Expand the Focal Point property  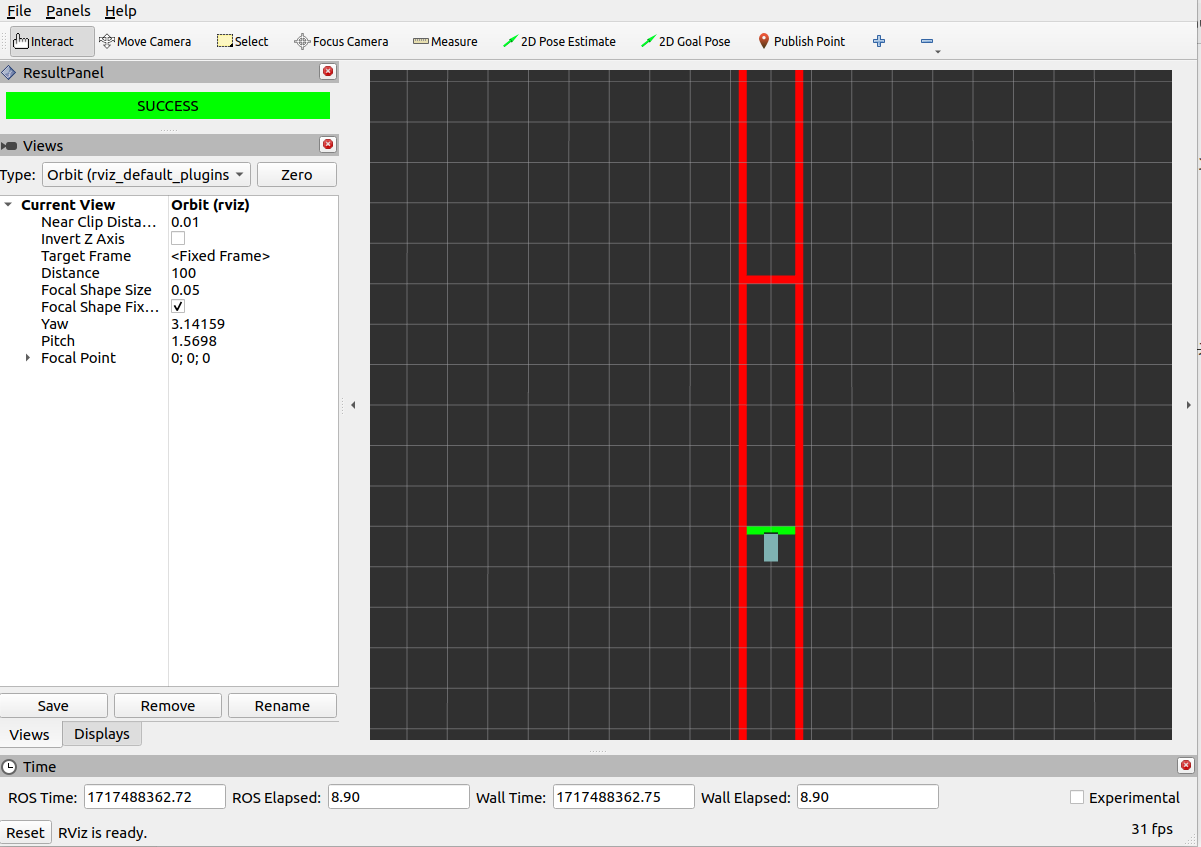(28, 358)
